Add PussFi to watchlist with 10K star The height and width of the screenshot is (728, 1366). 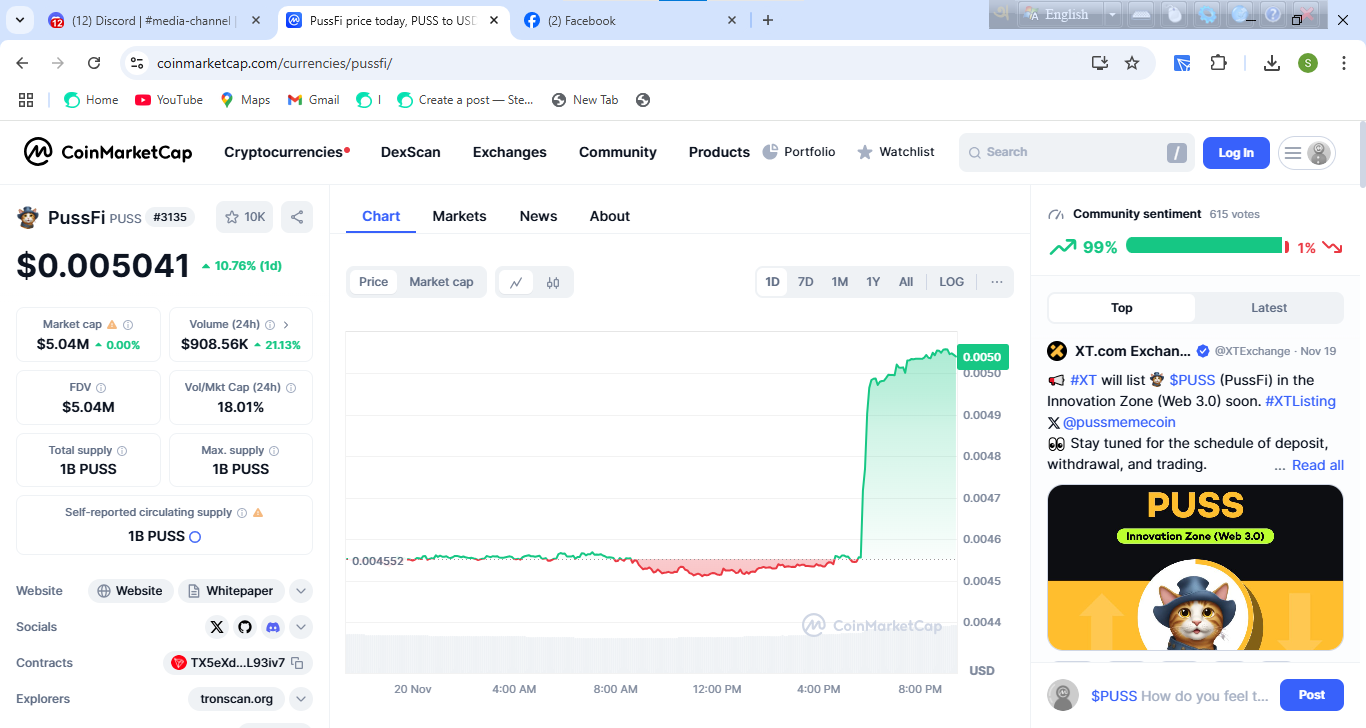pyautogui.click(x=245, y=217)
